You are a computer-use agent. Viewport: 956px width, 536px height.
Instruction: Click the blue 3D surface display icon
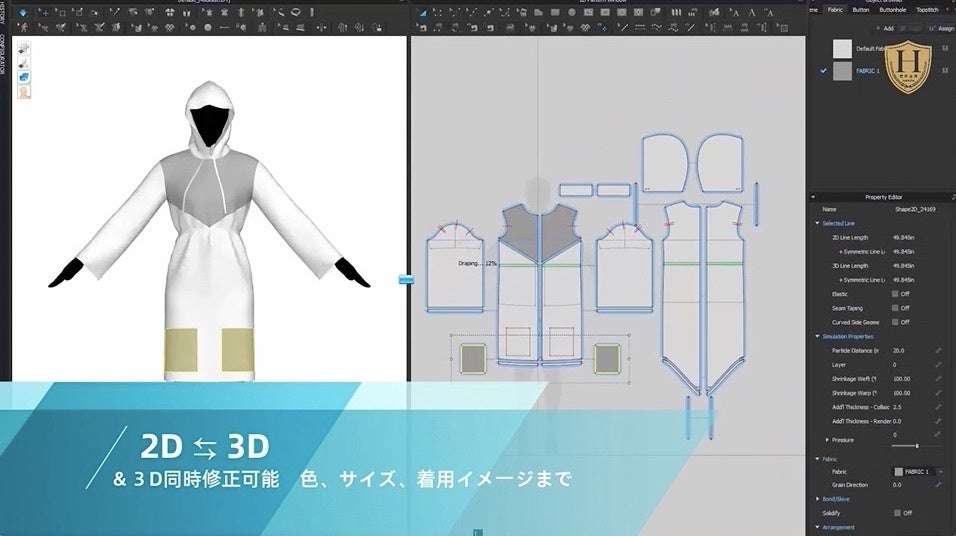click(x=24, y=77)
